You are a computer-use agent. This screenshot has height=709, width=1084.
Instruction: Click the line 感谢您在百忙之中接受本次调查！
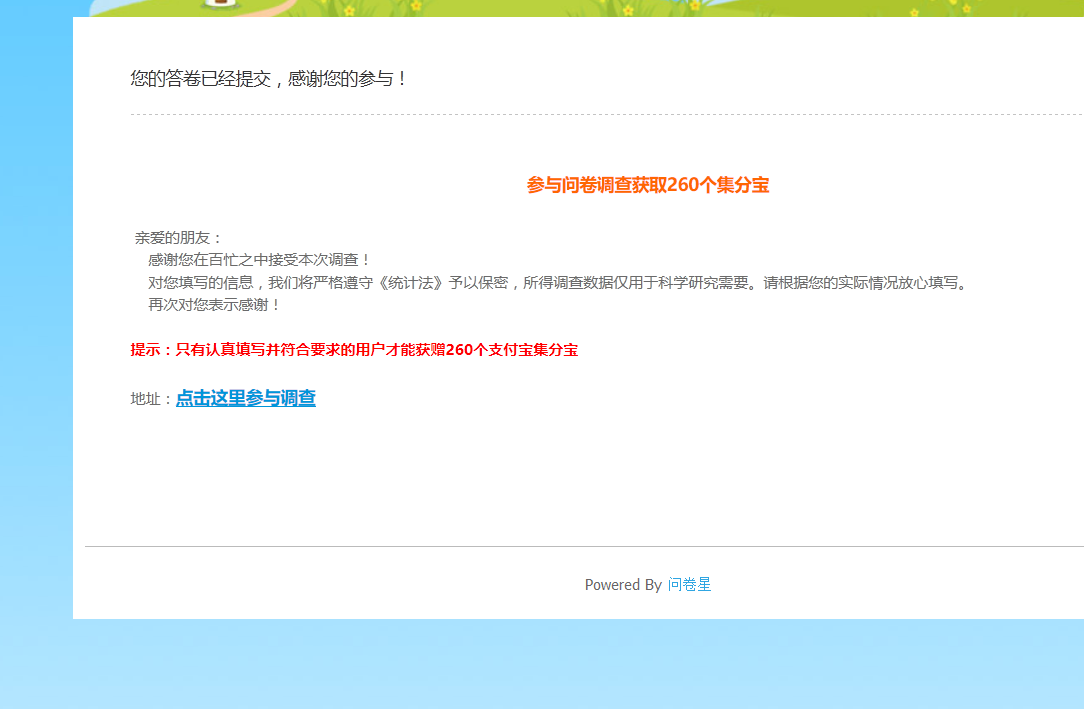259,260
